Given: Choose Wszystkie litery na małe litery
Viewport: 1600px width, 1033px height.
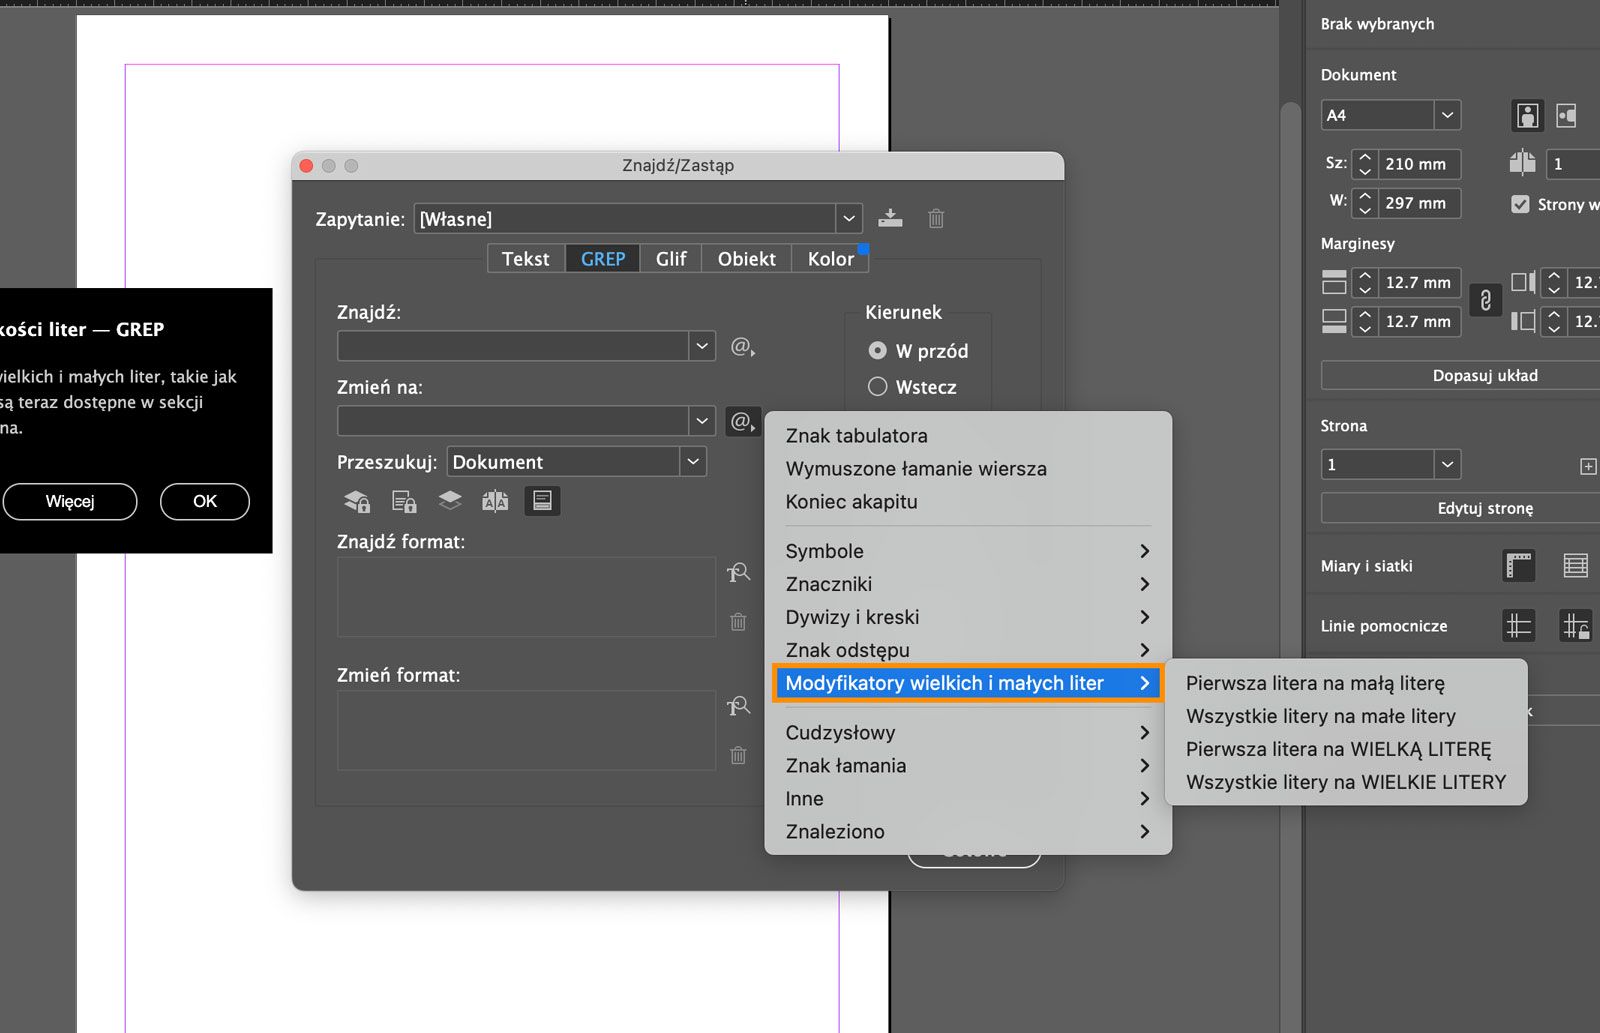Looking at the screenshot, I should (1346, 716).
